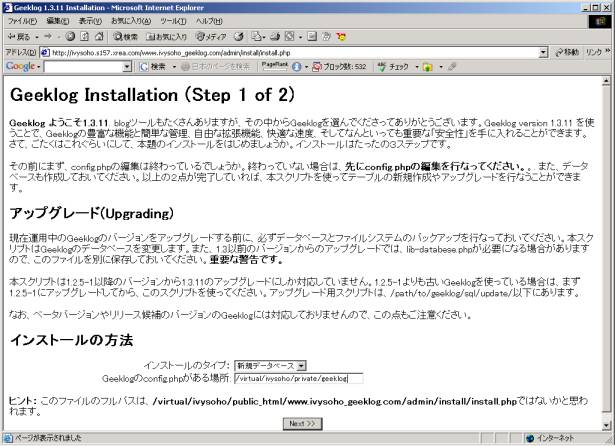The width and height of the screenshot is (615, 446).
Task: Click the page scrollbar down arrow
Action: coord(606,425)
